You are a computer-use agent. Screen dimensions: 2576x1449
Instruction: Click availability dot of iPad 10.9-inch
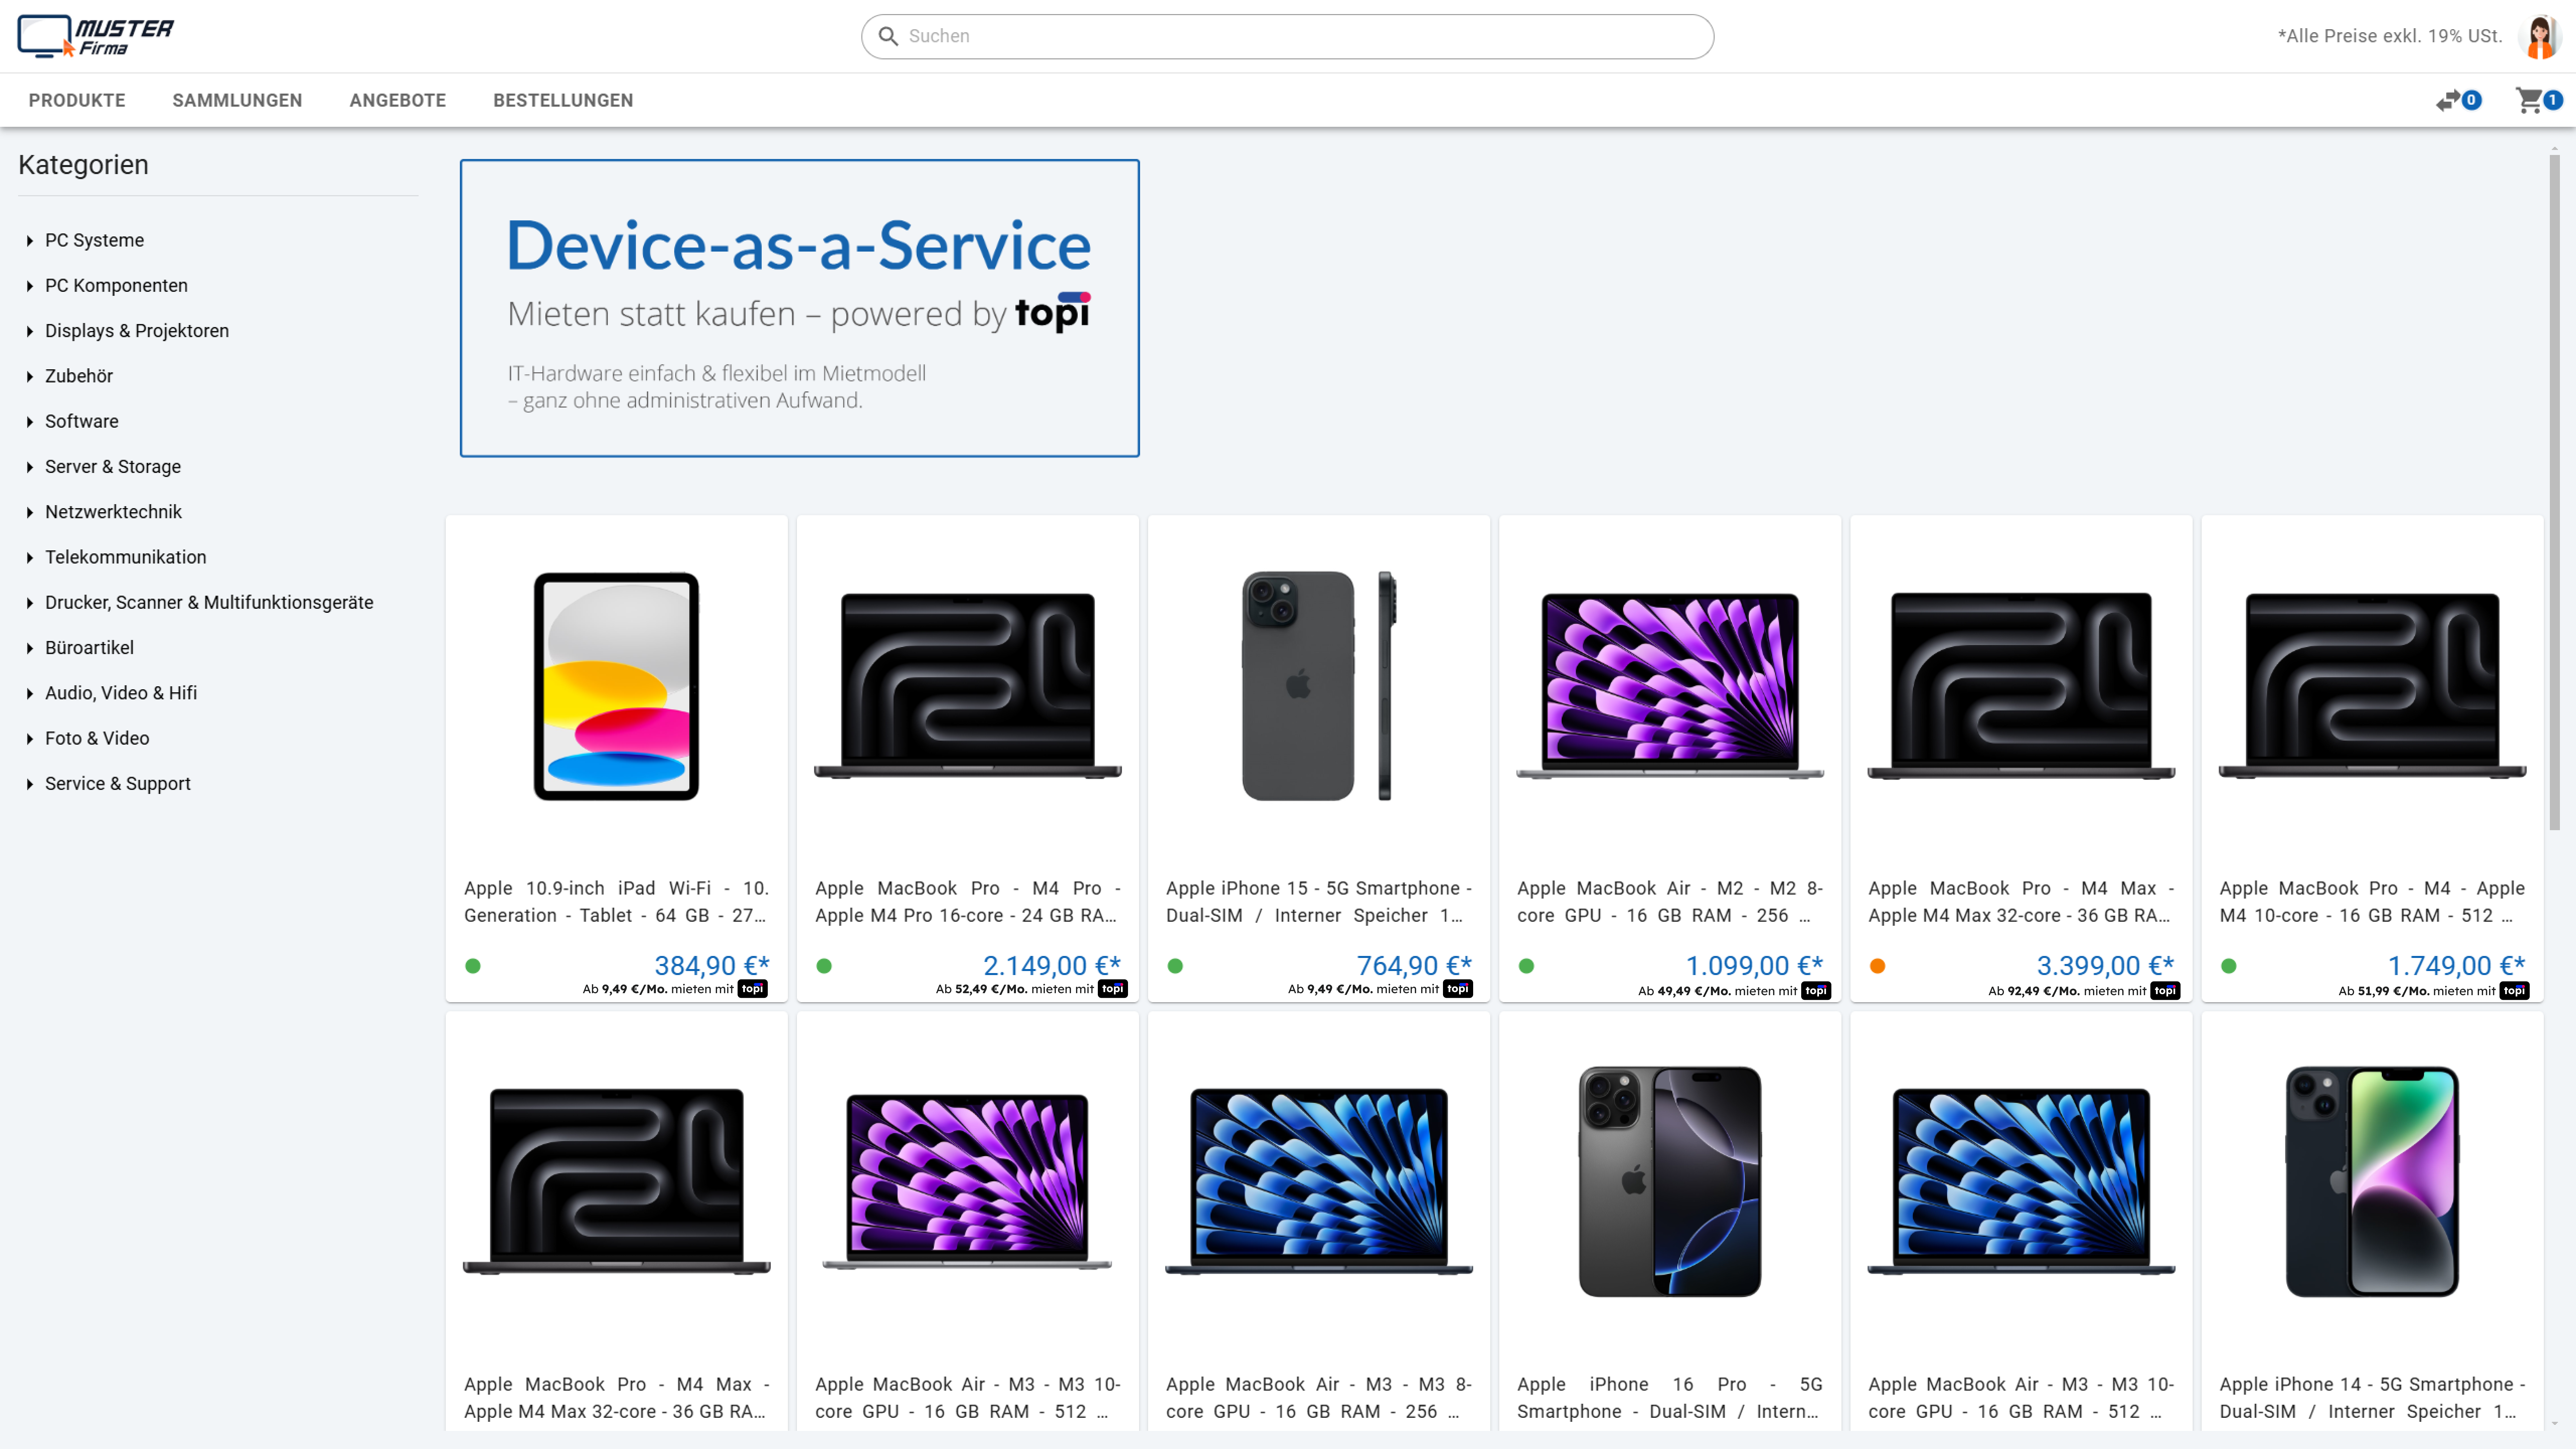473,966
